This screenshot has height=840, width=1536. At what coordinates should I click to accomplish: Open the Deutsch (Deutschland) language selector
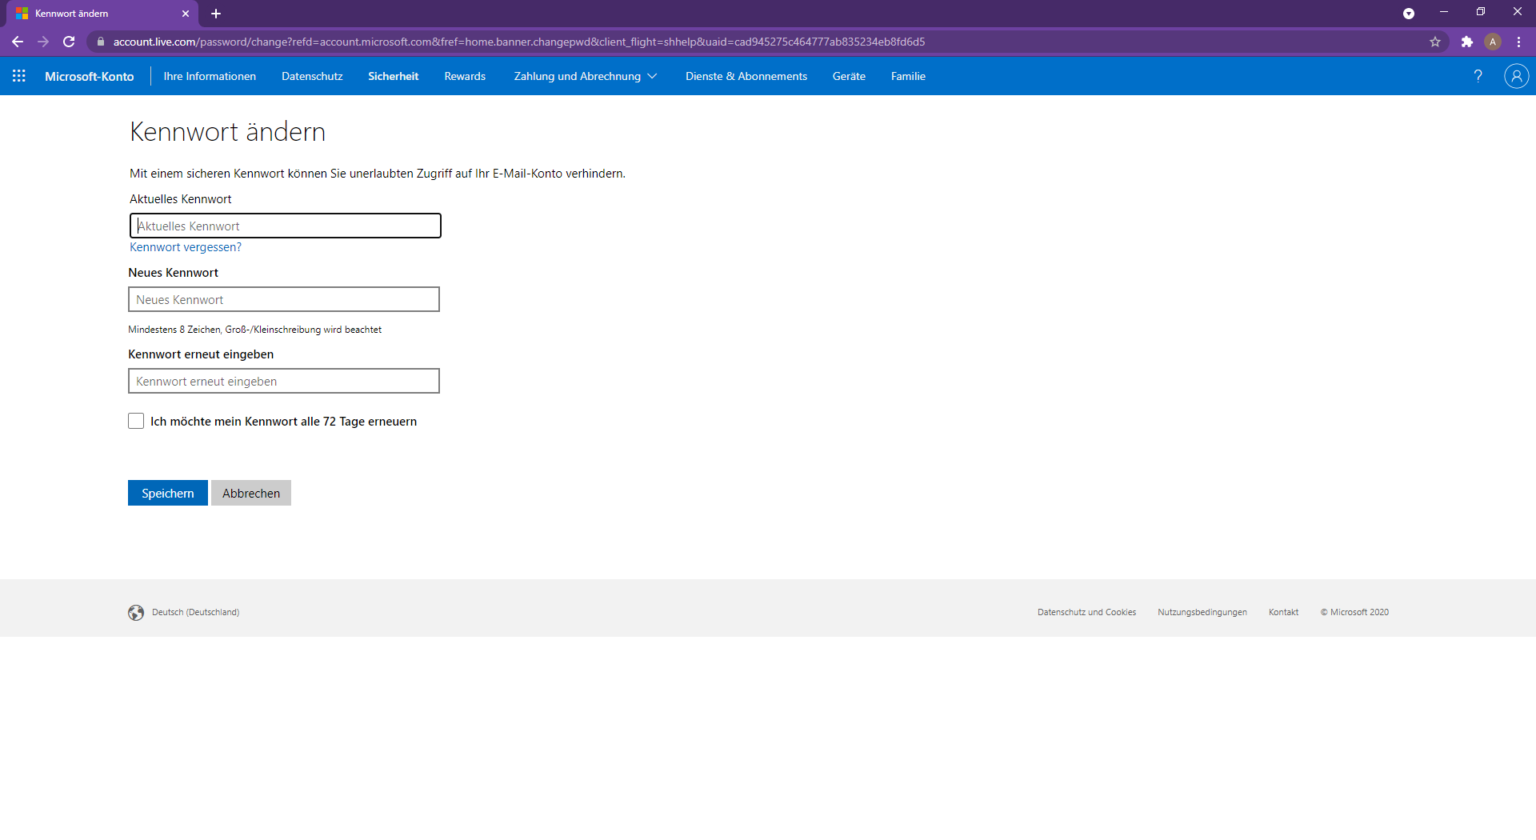[x=195, y=612]
